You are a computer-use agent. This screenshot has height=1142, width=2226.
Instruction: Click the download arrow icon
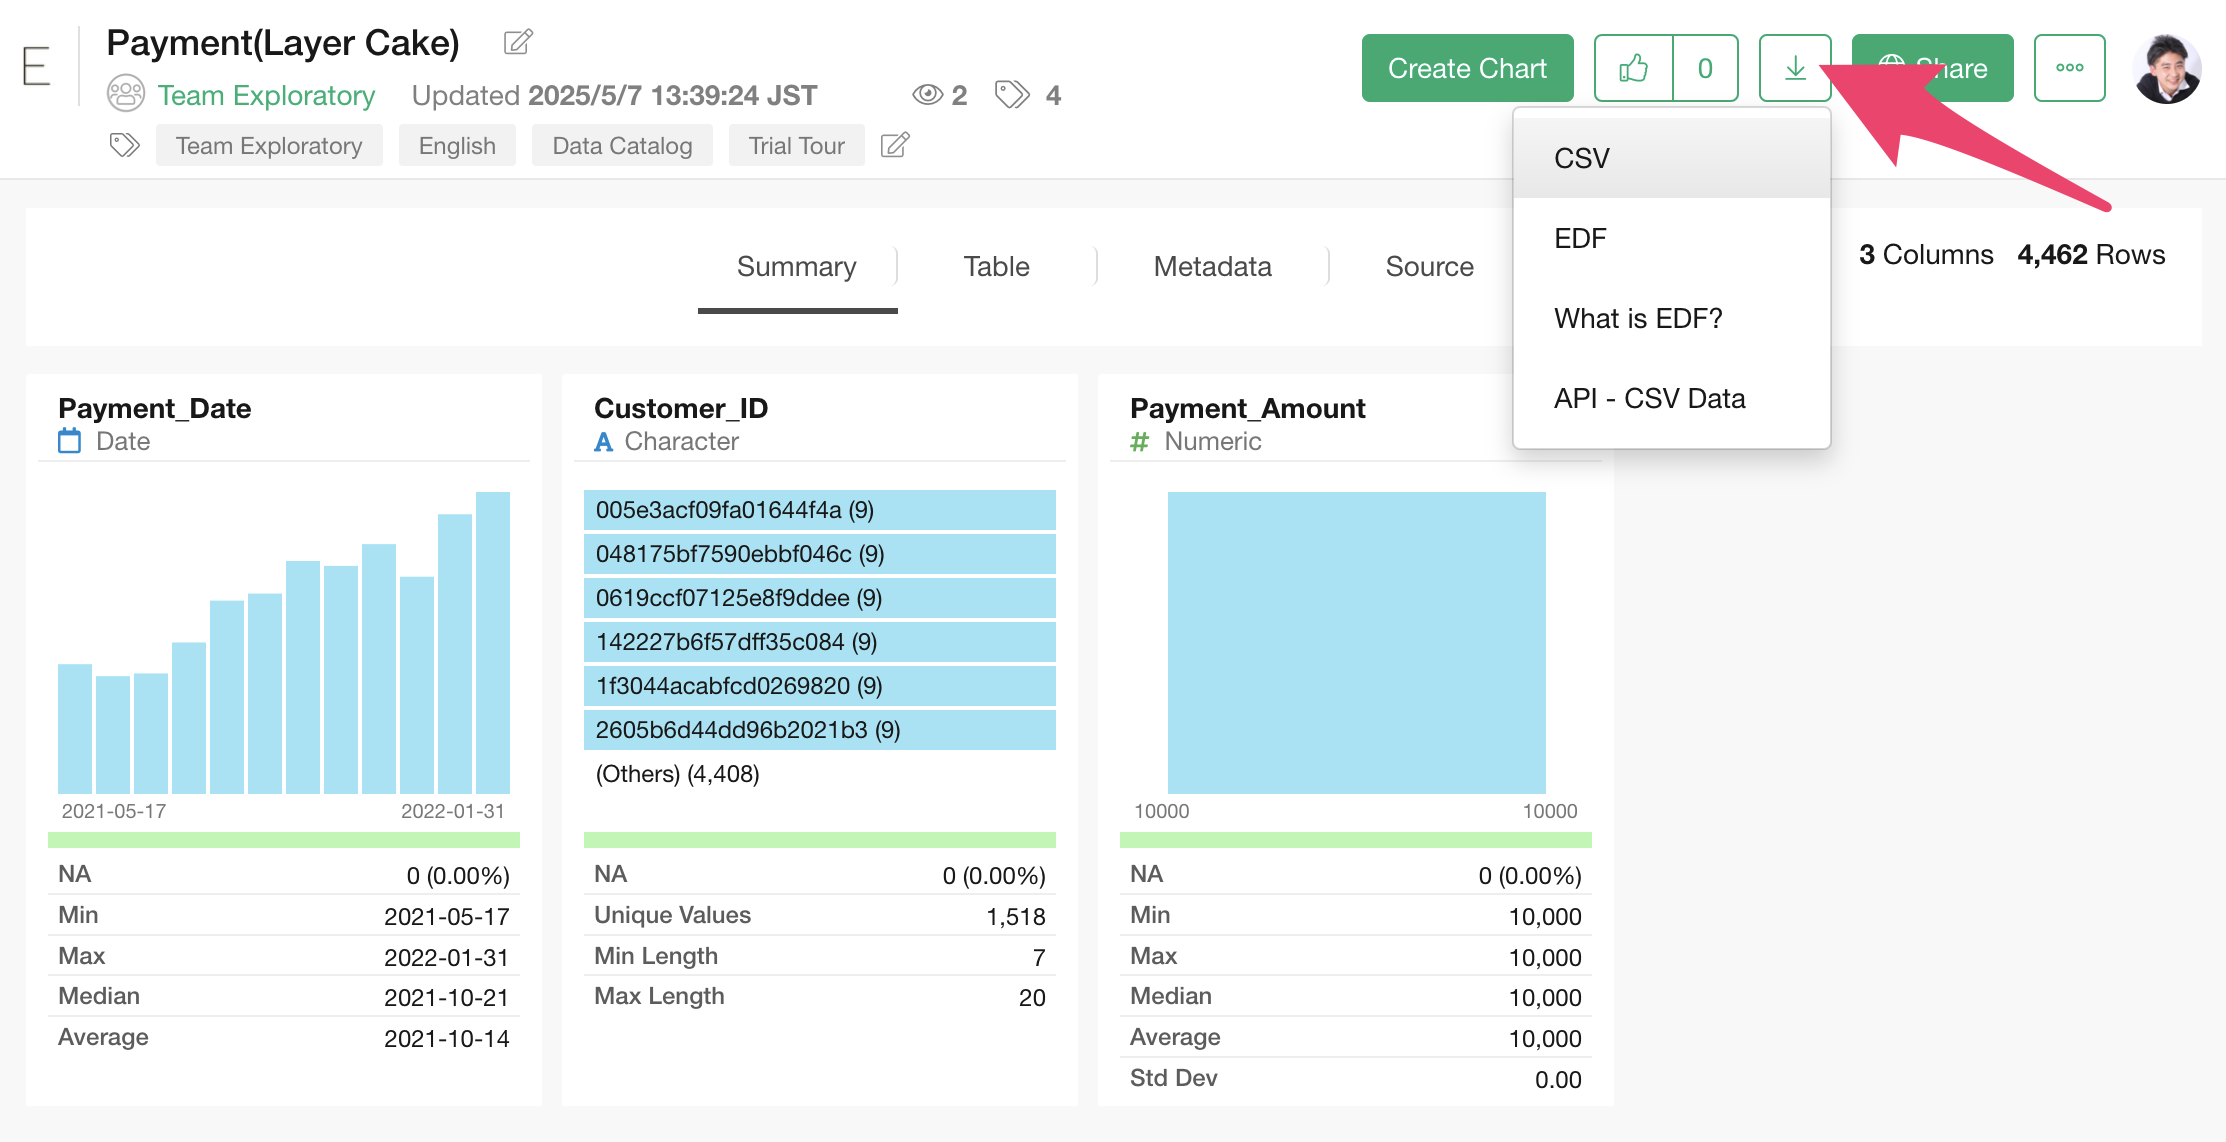click(1795, 68)
